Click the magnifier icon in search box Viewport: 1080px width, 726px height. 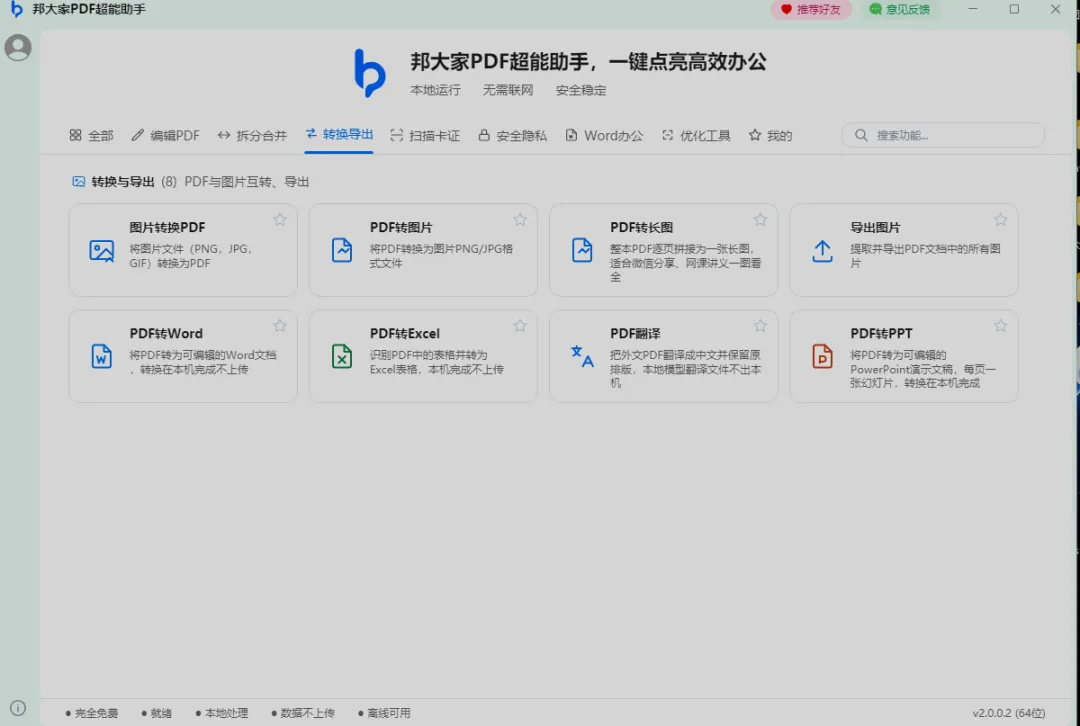pyautogui.click(x=861, y=135)
